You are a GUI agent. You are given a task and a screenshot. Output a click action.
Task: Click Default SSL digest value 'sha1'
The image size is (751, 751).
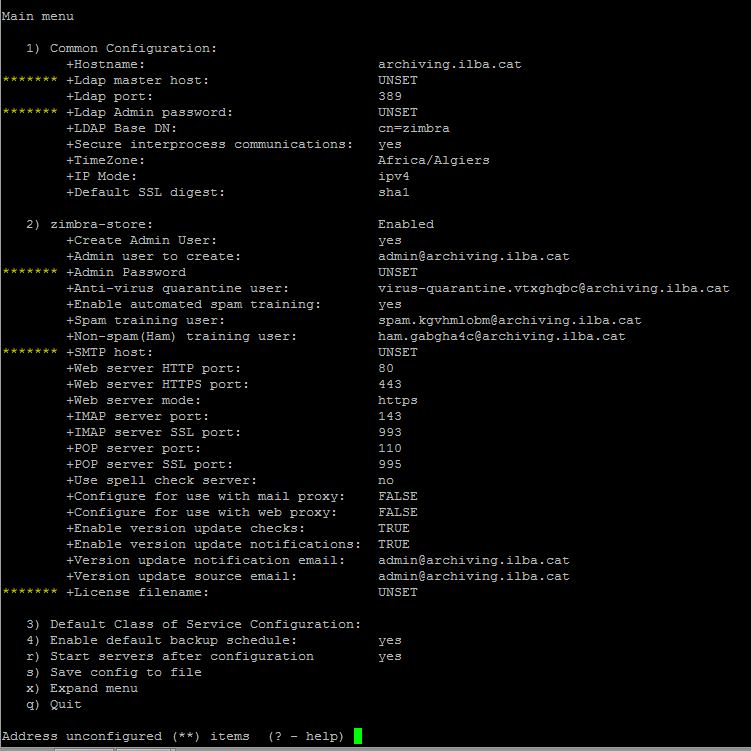[394, 192]
